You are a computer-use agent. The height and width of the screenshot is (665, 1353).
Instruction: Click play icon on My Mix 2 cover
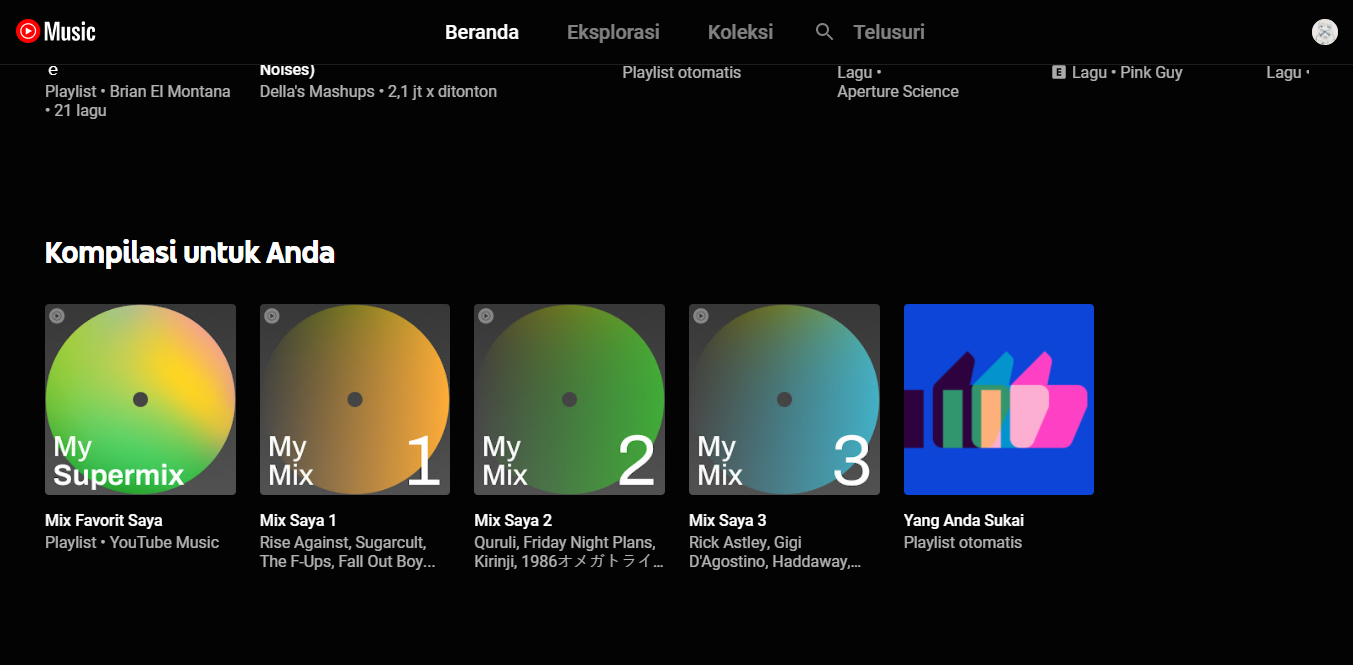[486, 316]
